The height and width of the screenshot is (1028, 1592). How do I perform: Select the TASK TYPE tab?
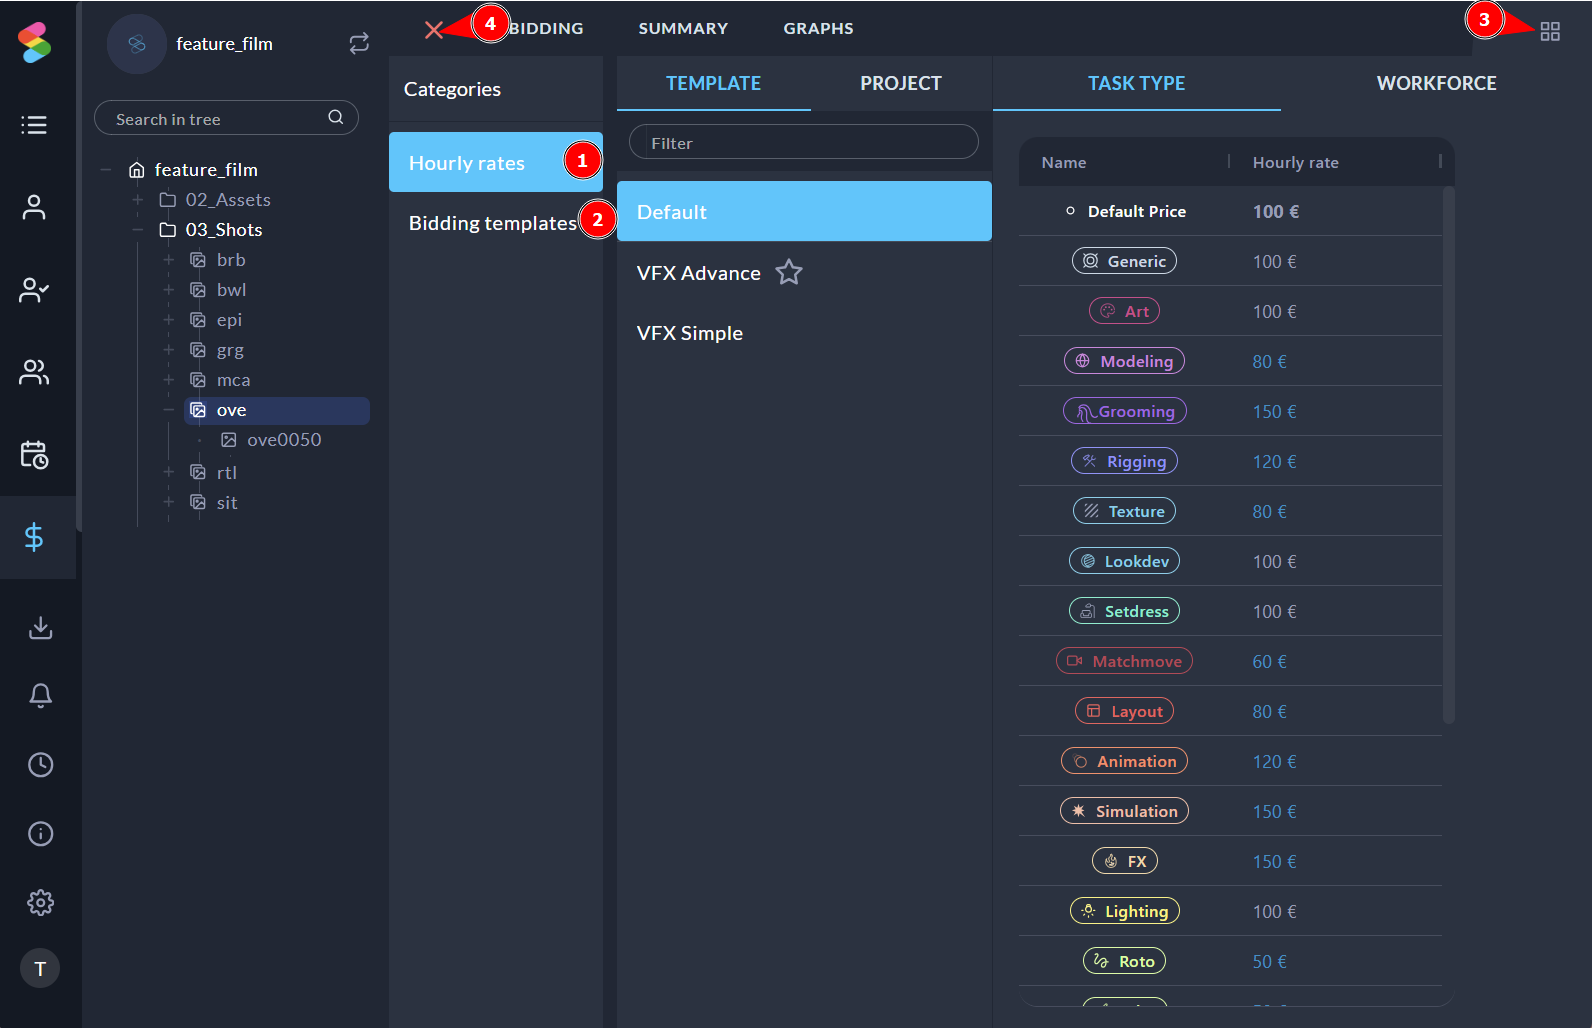pos(1137,83)
